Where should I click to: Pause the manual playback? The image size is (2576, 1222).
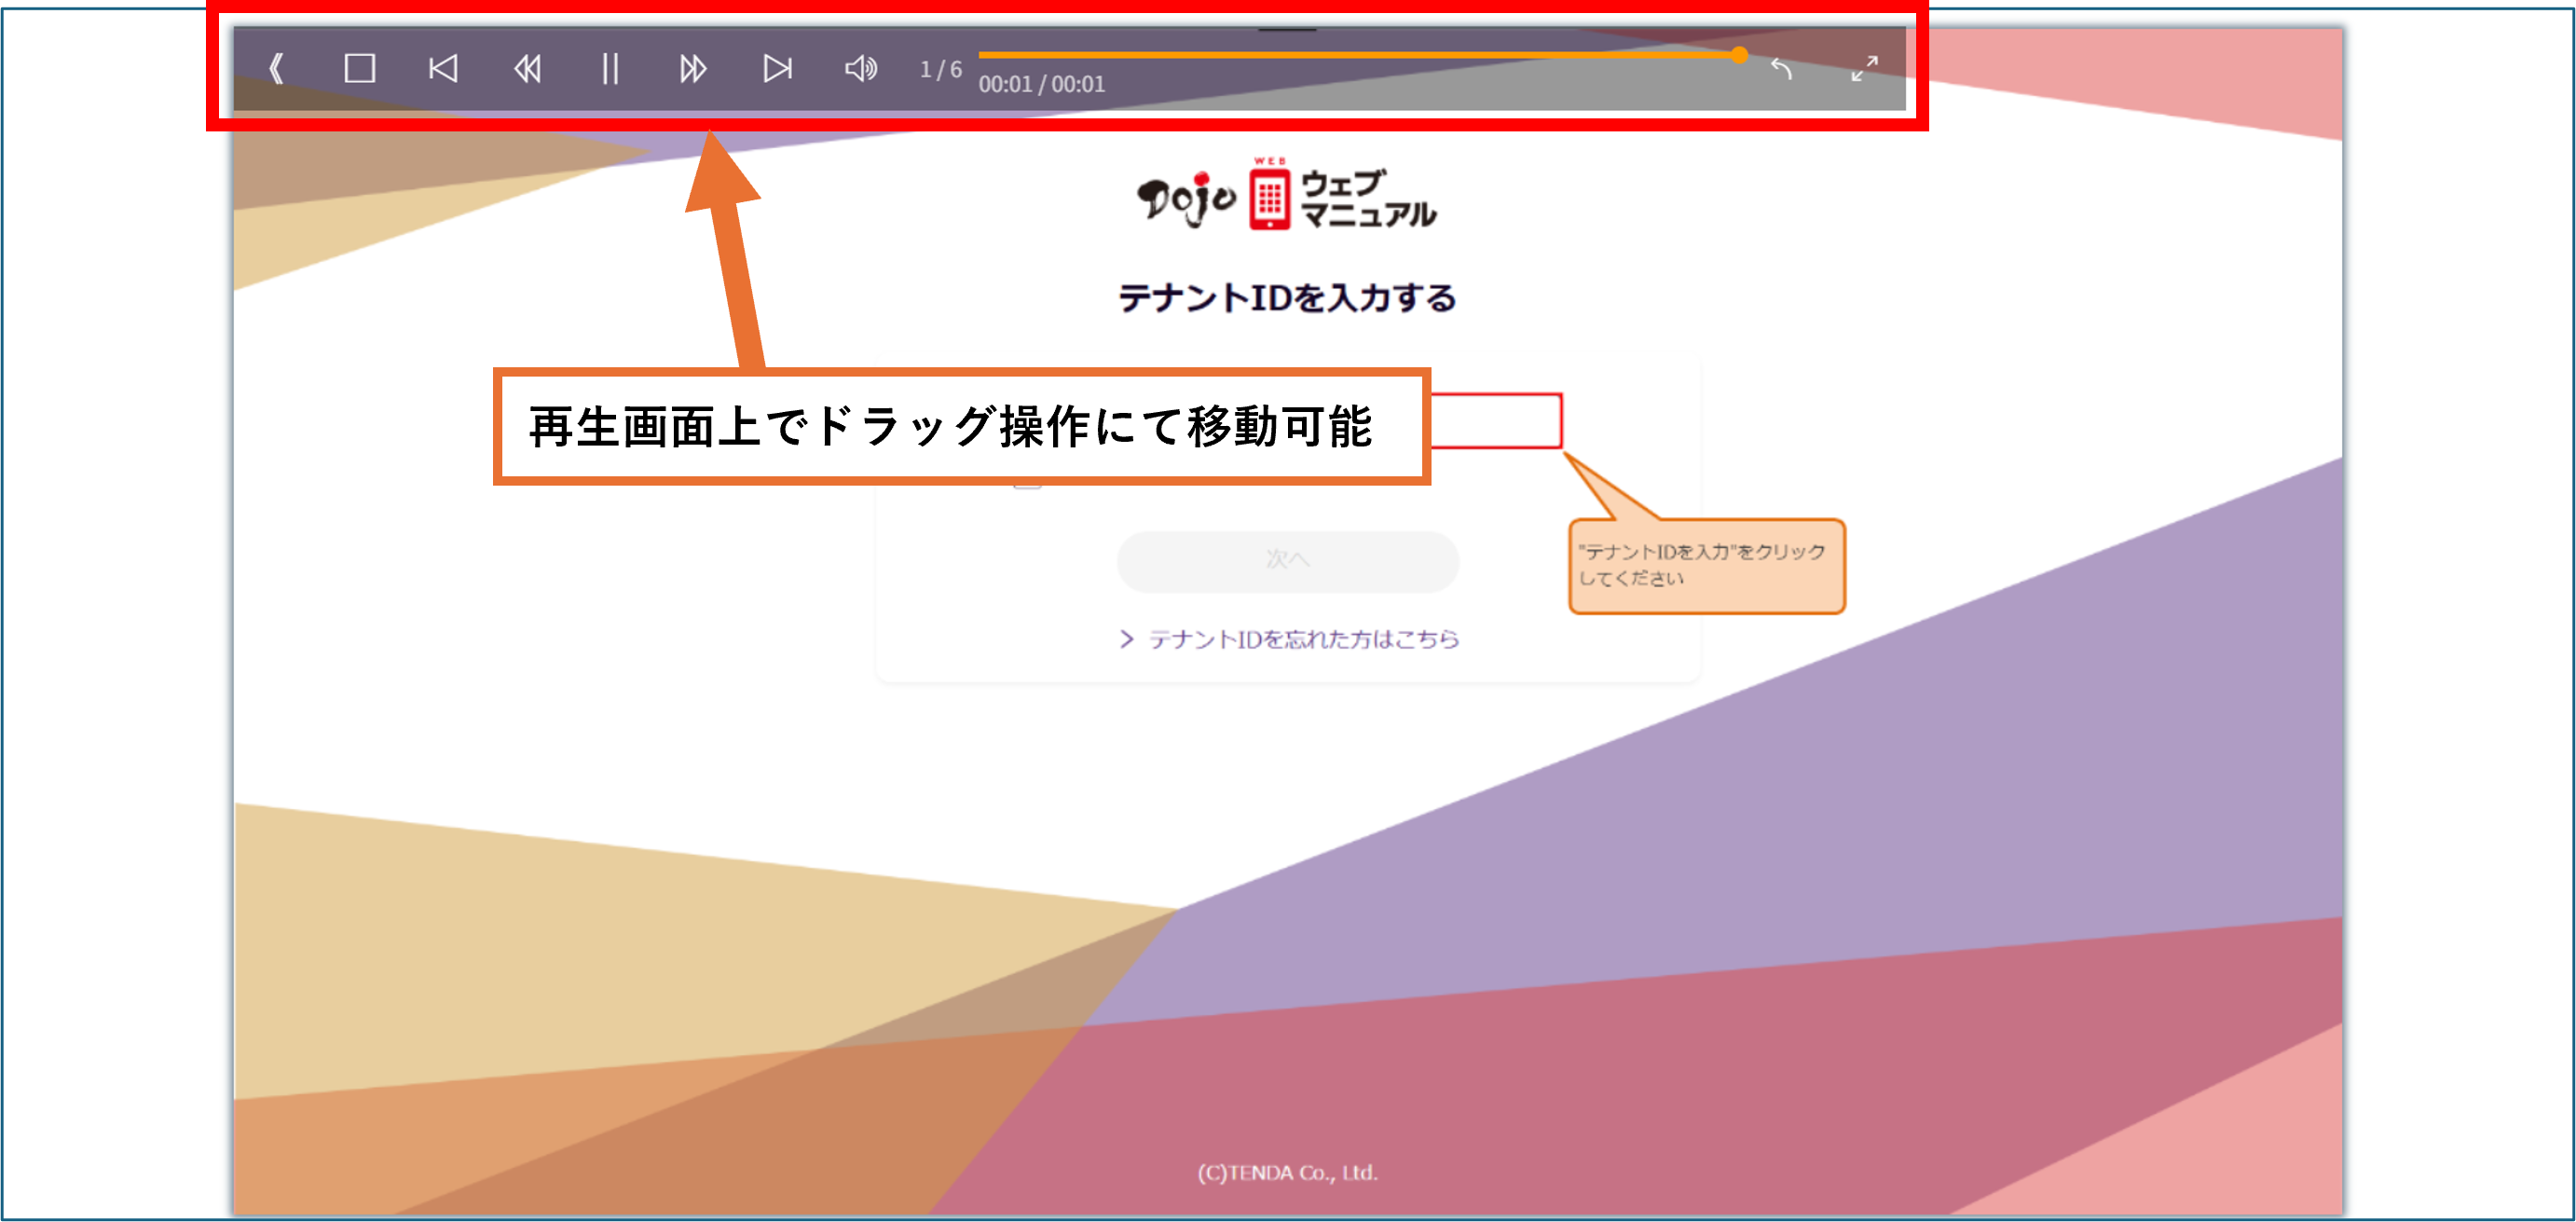pos(610,69)
